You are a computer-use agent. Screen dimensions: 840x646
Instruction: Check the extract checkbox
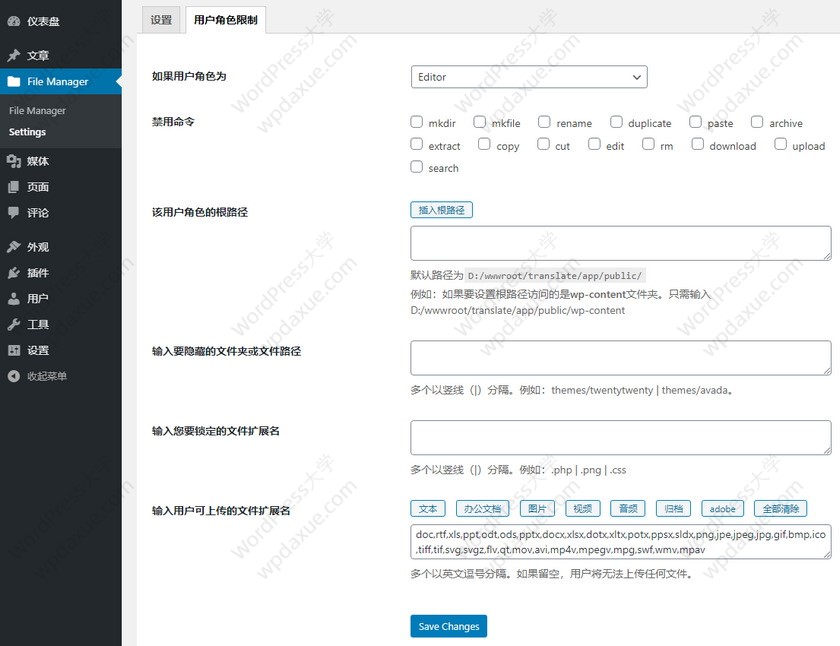[x=417, y=144]
